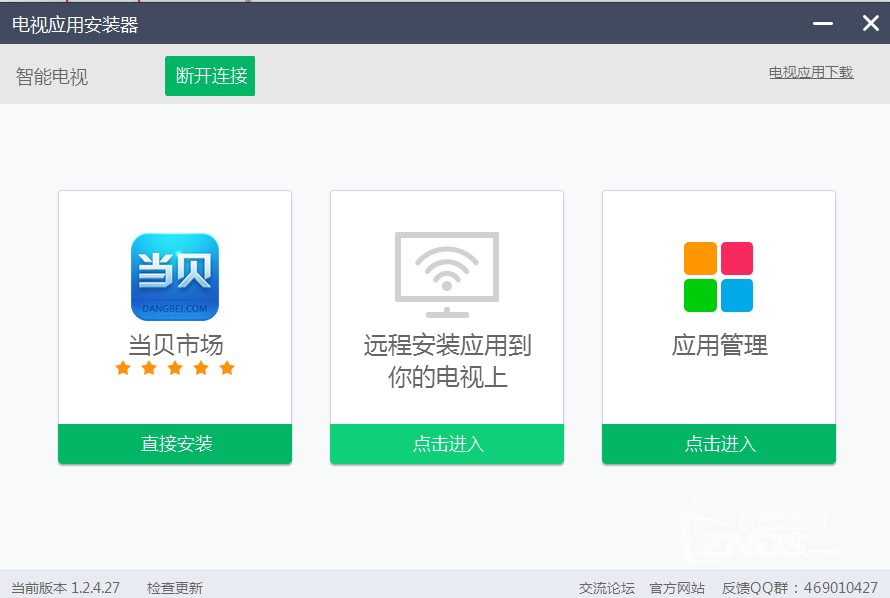Click the 智能电视 device label
Screen dimensions: 890x598
point(52,77)
